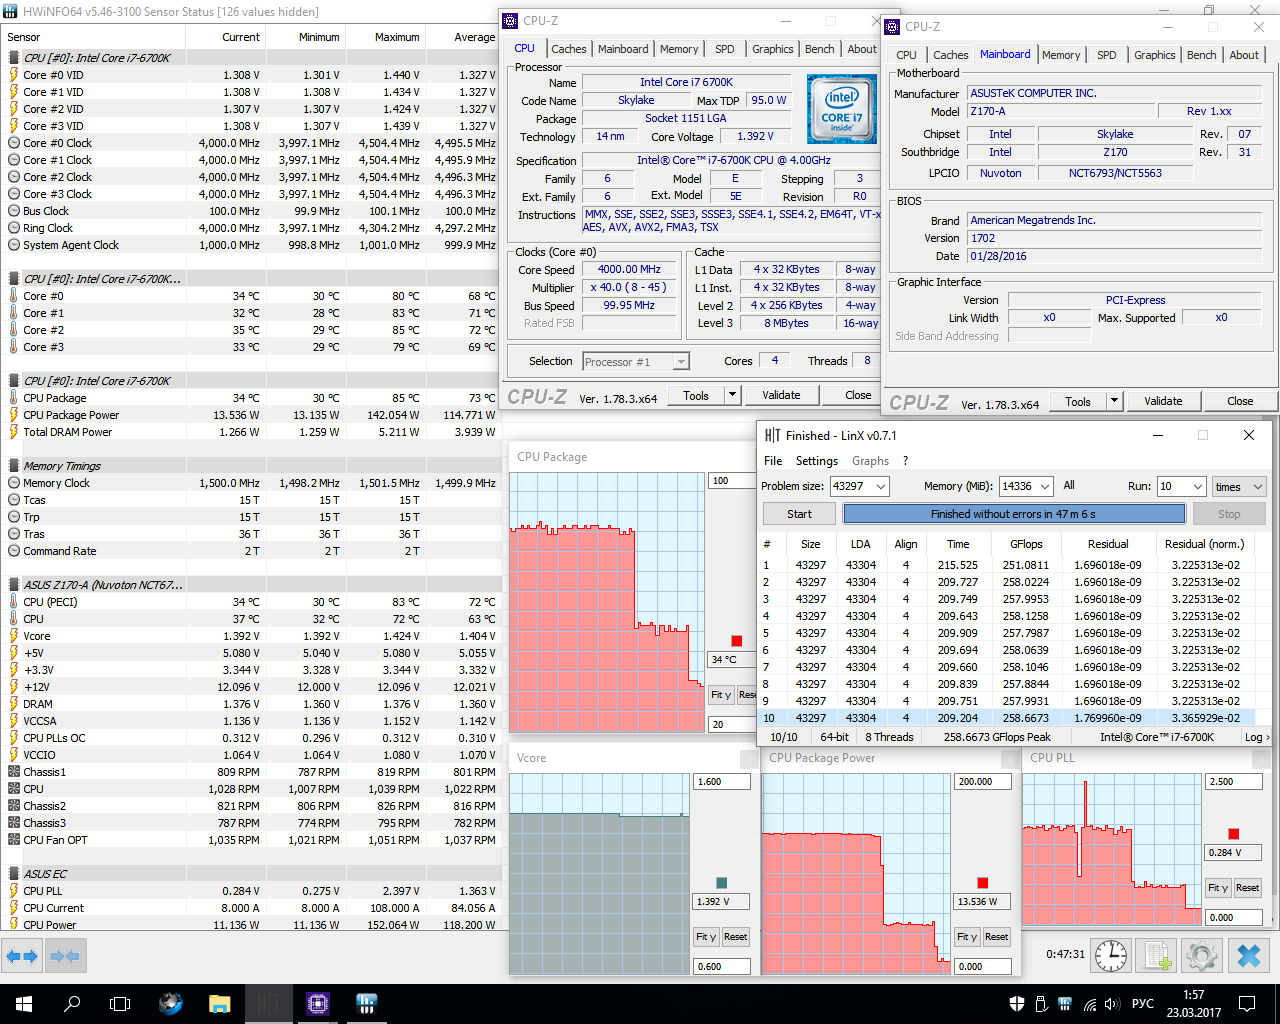Open the Memory tab in right CPU-Z
The width and height of the screenshot is (1280, 1024).
click(1061, 55)
